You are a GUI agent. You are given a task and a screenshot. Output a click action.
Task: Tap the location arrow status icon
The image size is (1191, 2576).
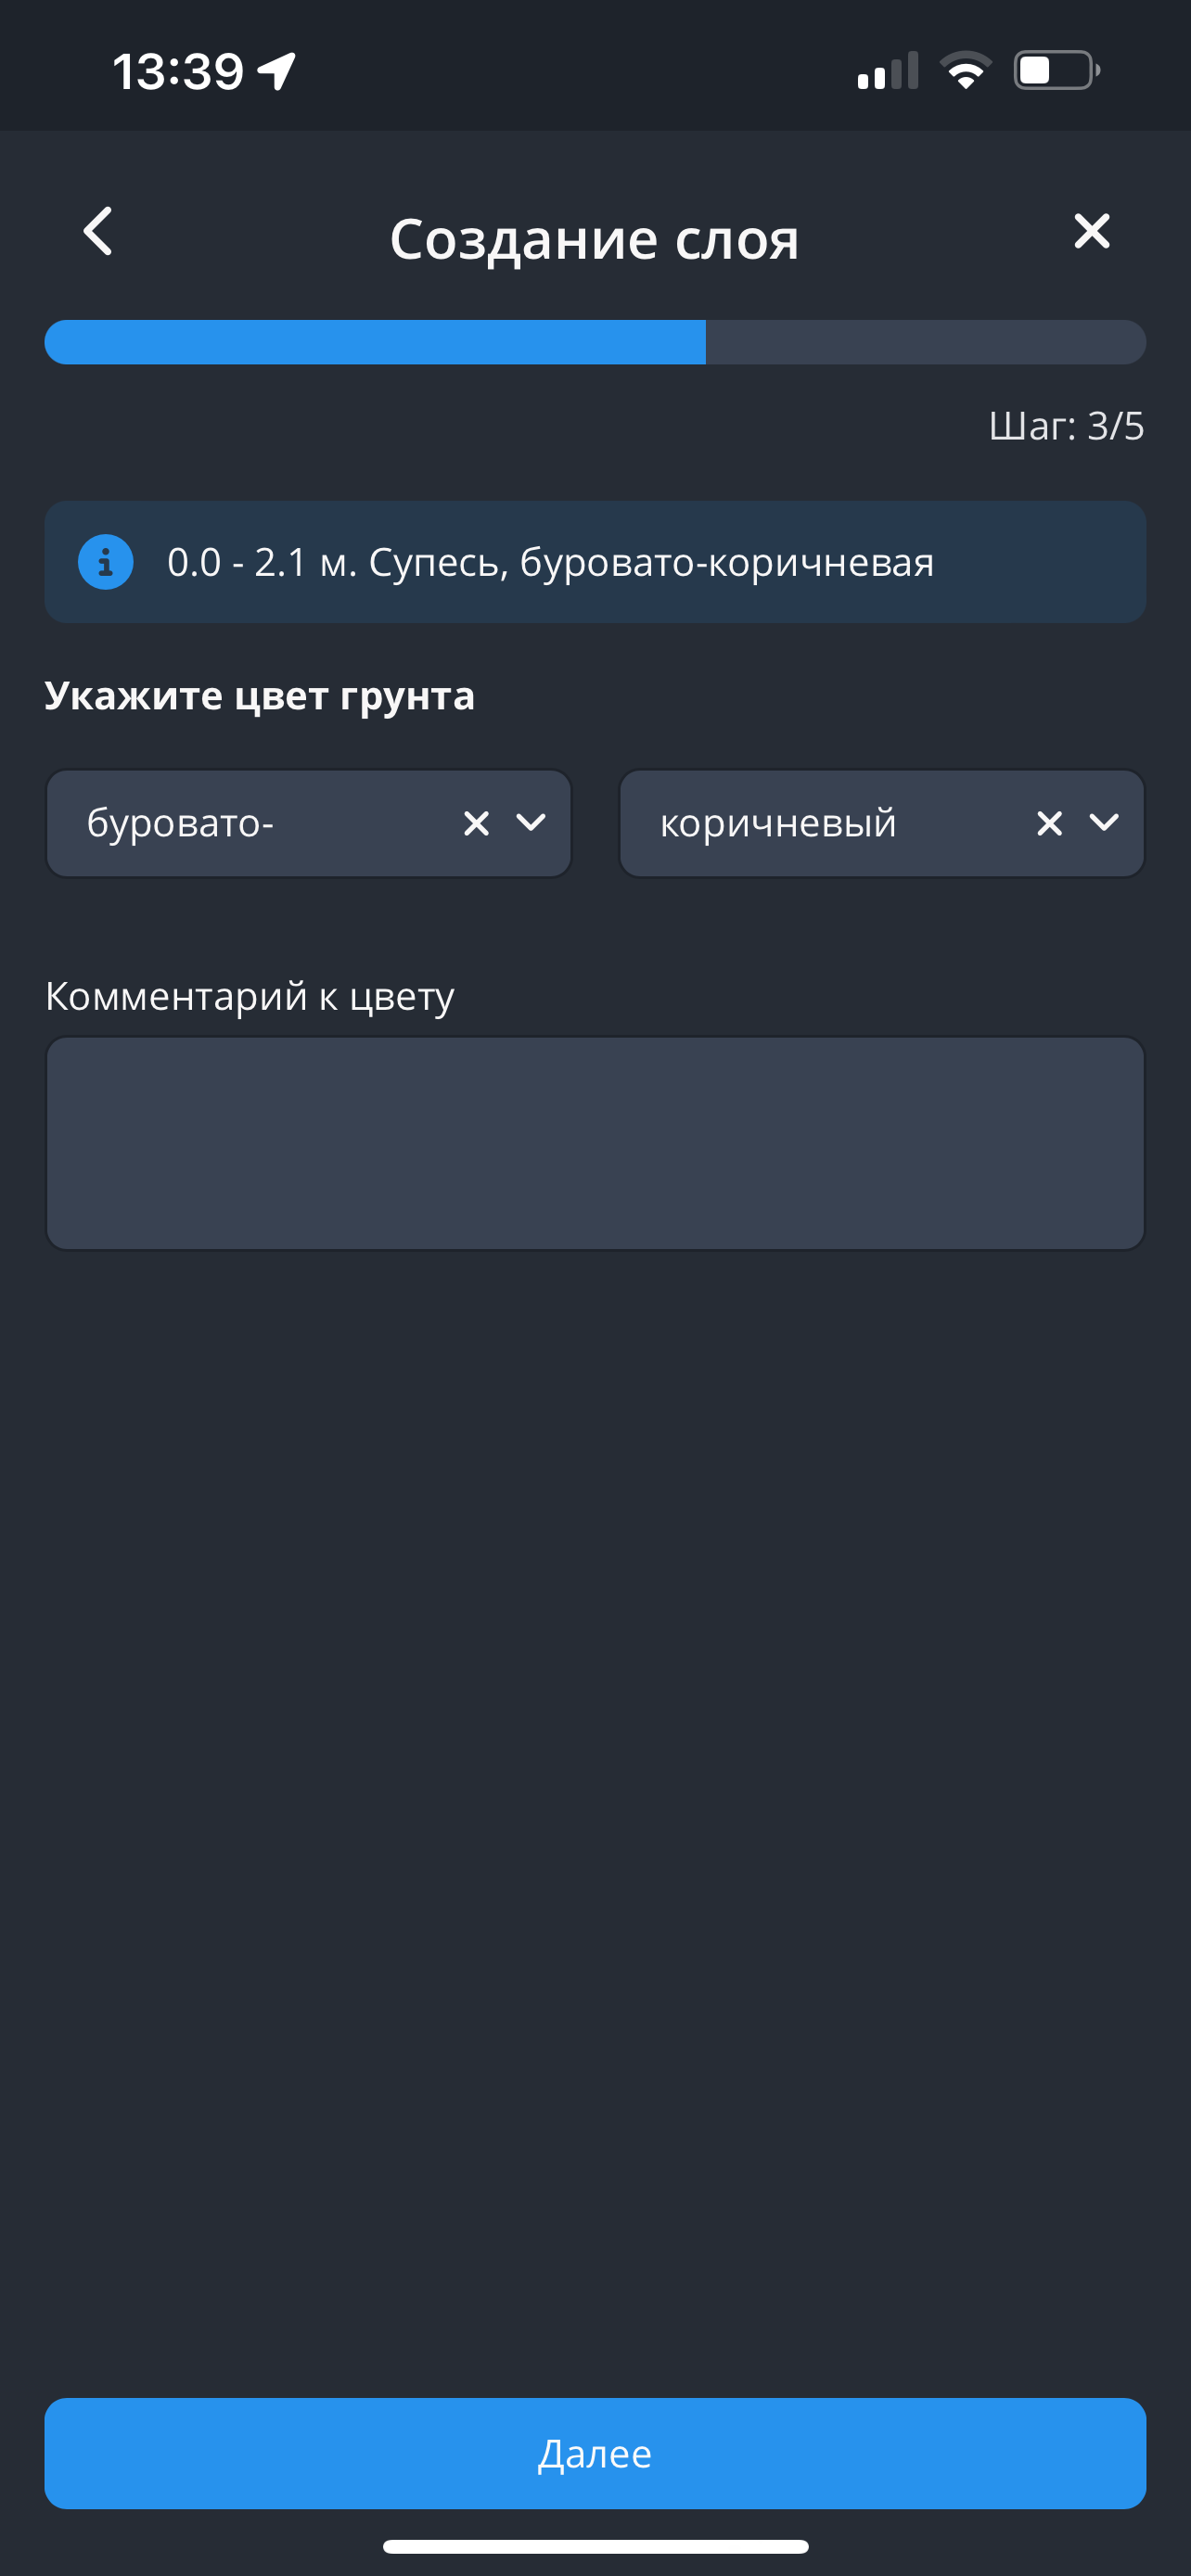277,71
